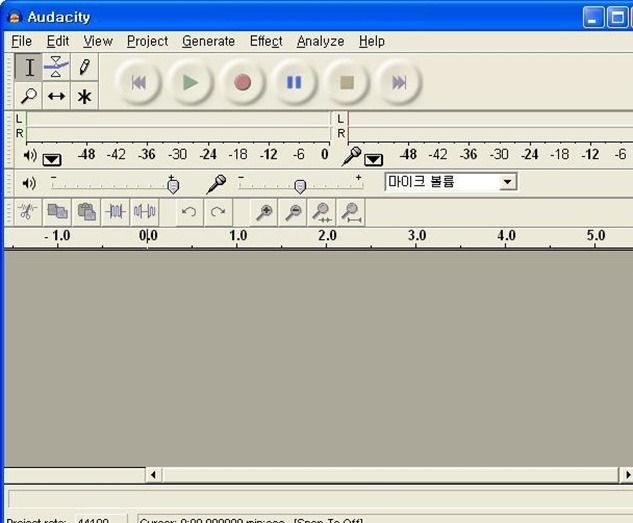Click the 4.0 mark on timeline ruler

click(506, 236)
